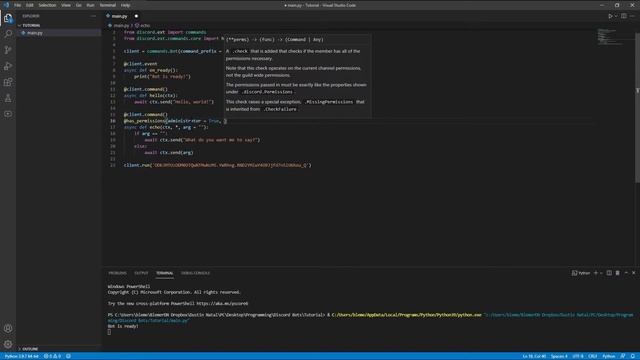Open the Run and Debug view
640x360 pixels.
click(x=8, y=66)
